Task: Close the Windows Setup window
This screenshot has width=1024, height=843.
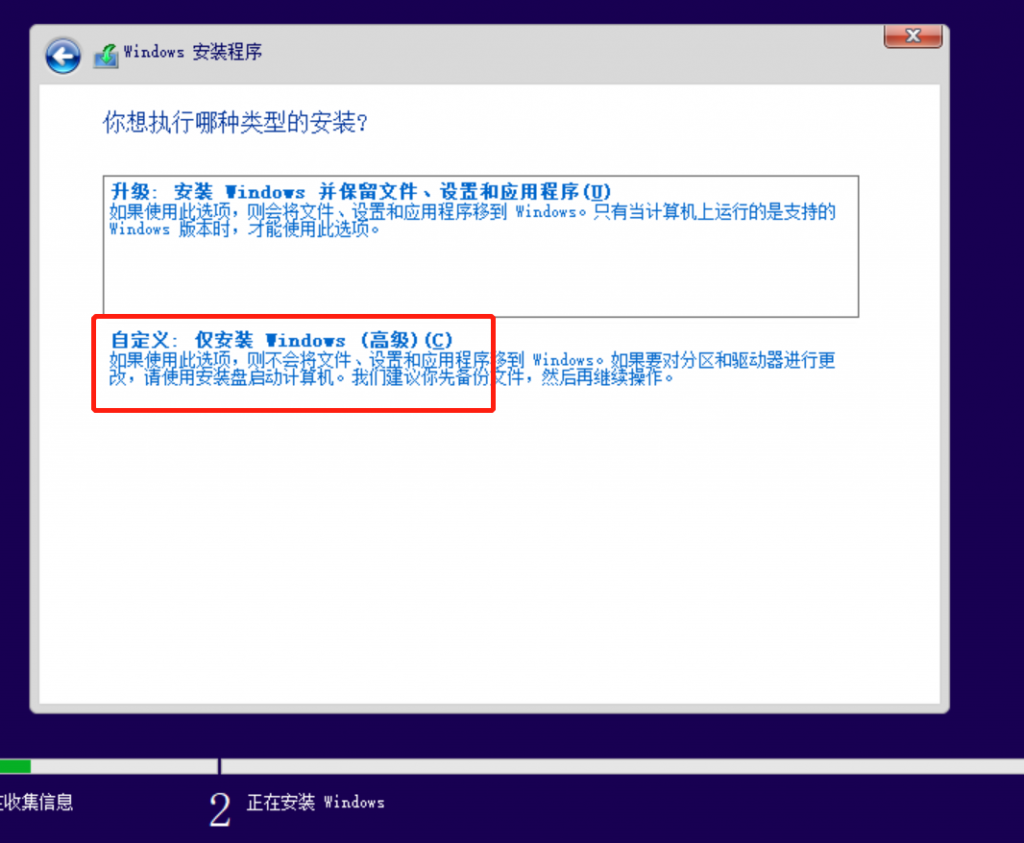Action: [x=912, y=36]
